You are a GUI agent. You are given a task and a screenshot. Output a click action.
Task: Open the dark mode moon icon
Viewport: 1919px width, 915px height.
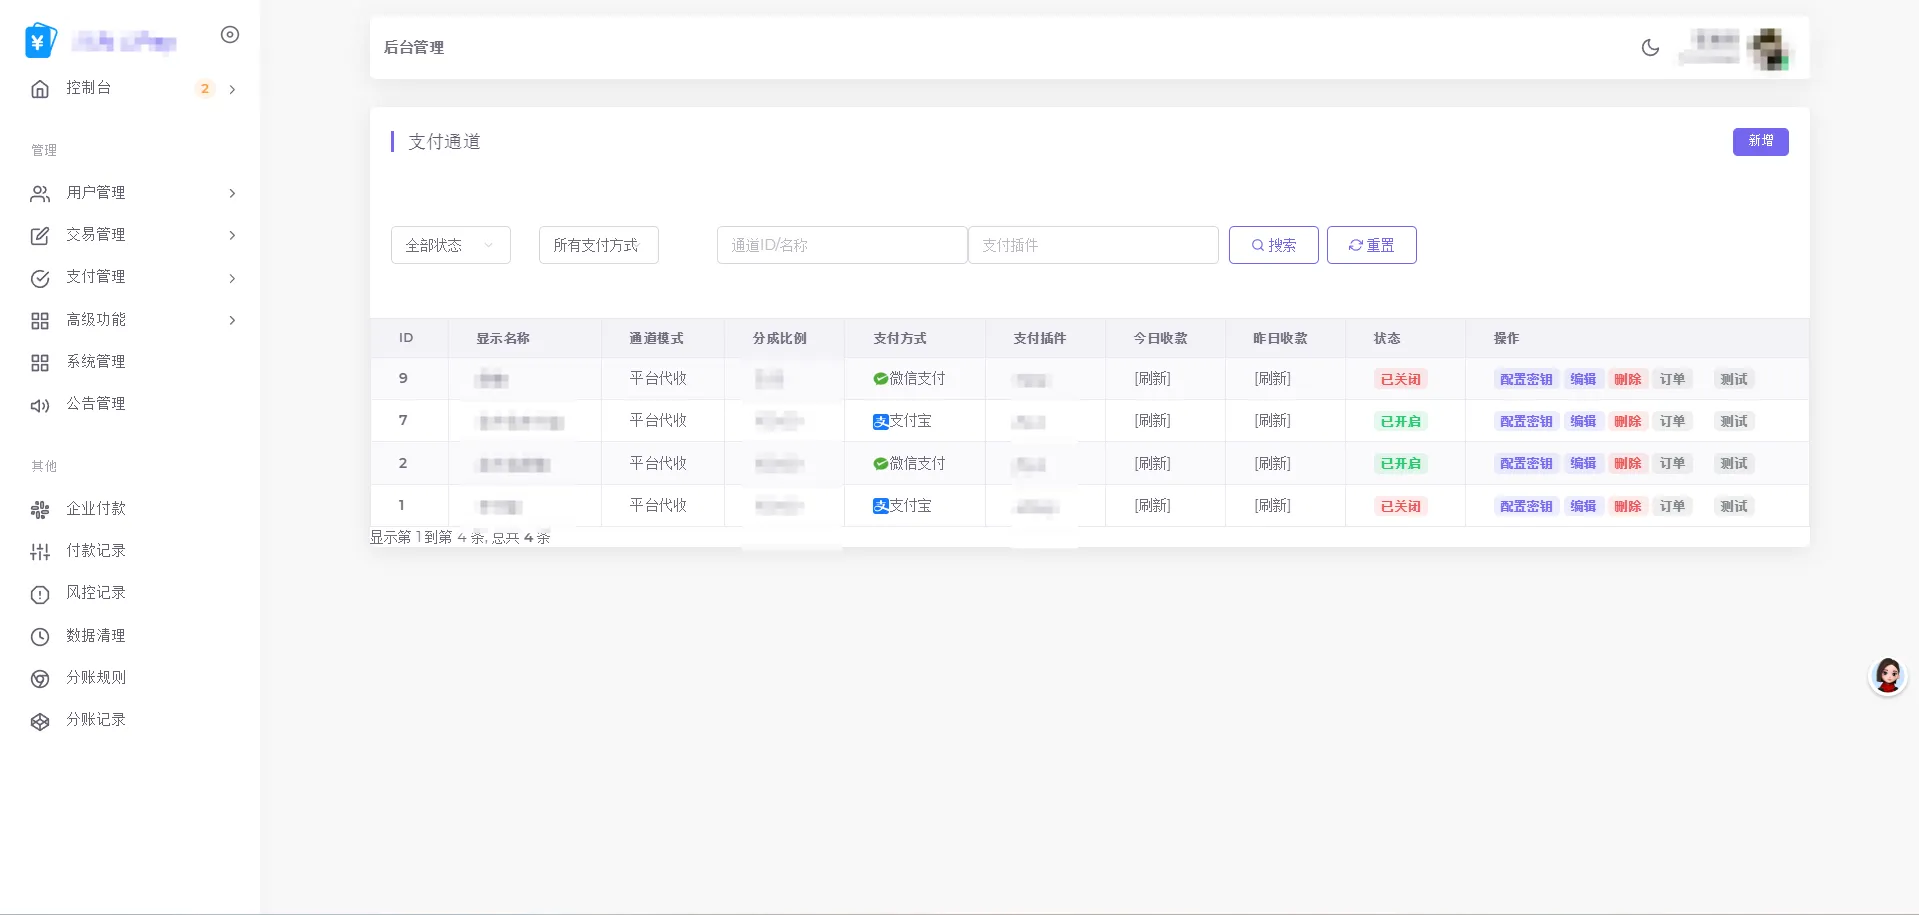[x=1650, y=47]
